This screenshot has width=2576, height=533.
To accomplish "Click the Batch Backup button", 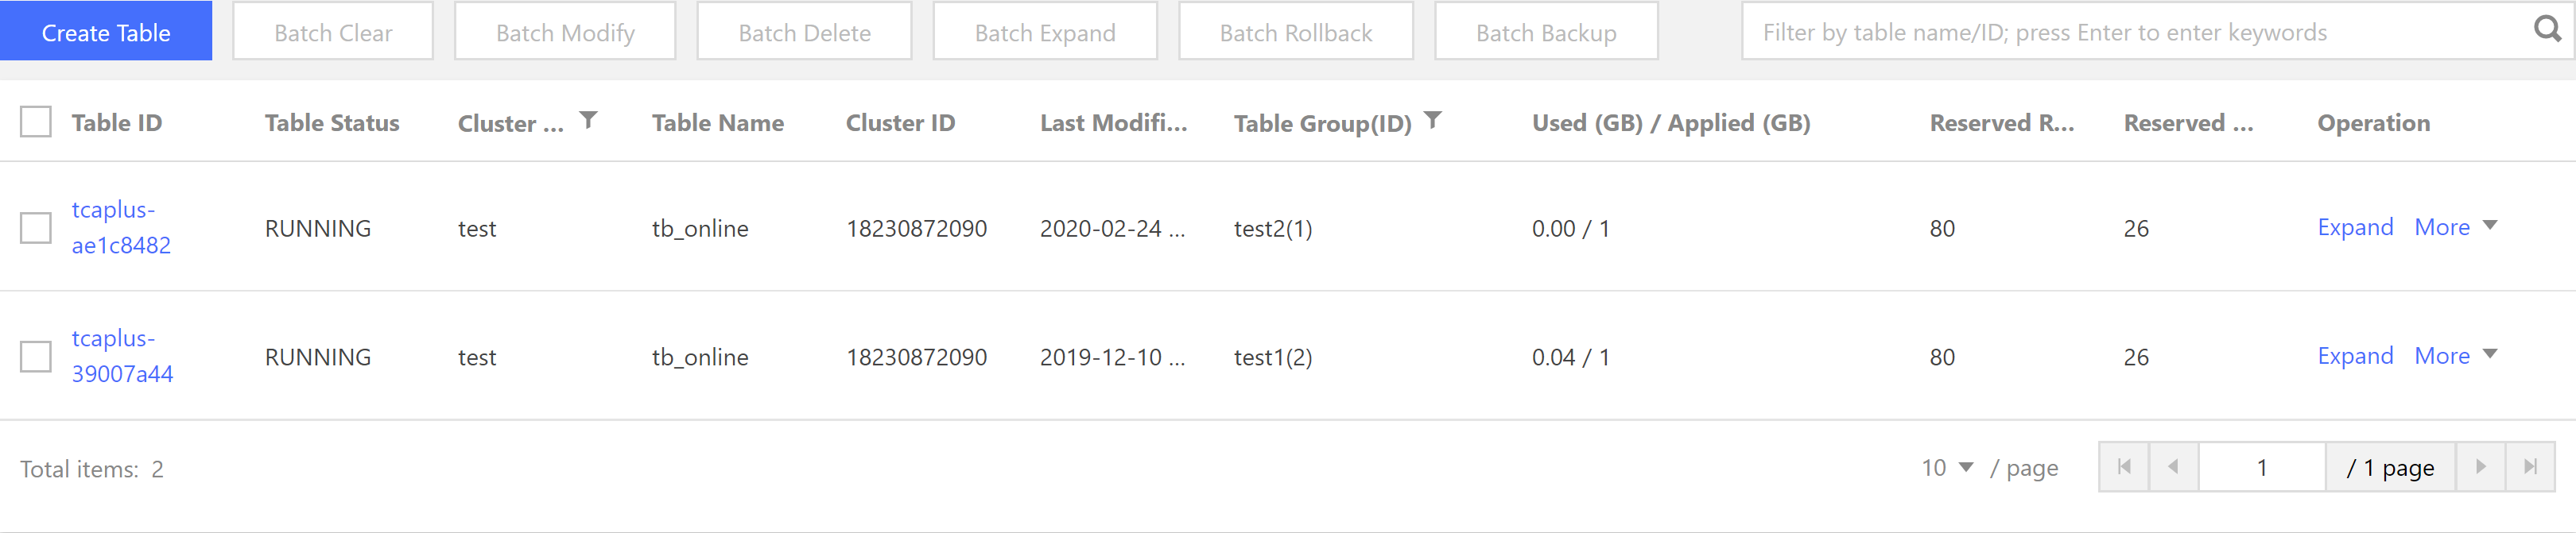I will coord(1546,32).
